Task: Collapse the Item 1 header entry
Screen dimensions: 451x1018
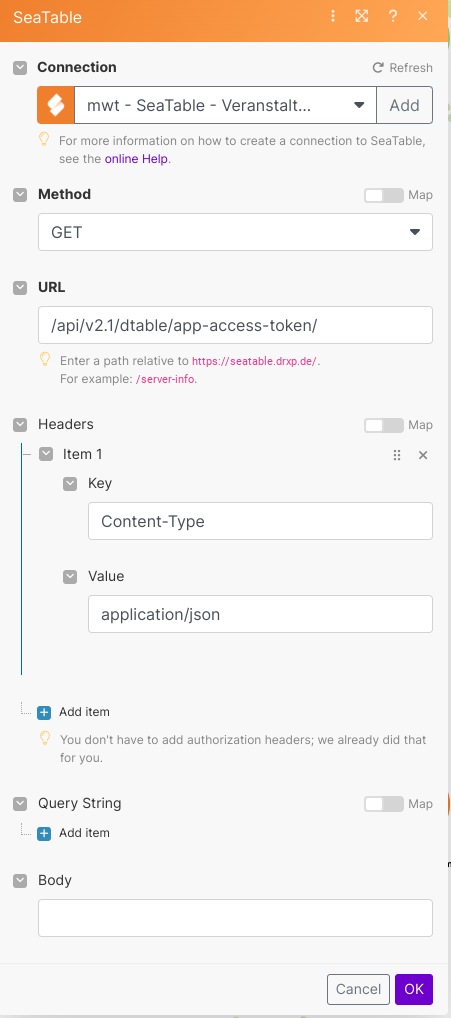Action: 45,454
